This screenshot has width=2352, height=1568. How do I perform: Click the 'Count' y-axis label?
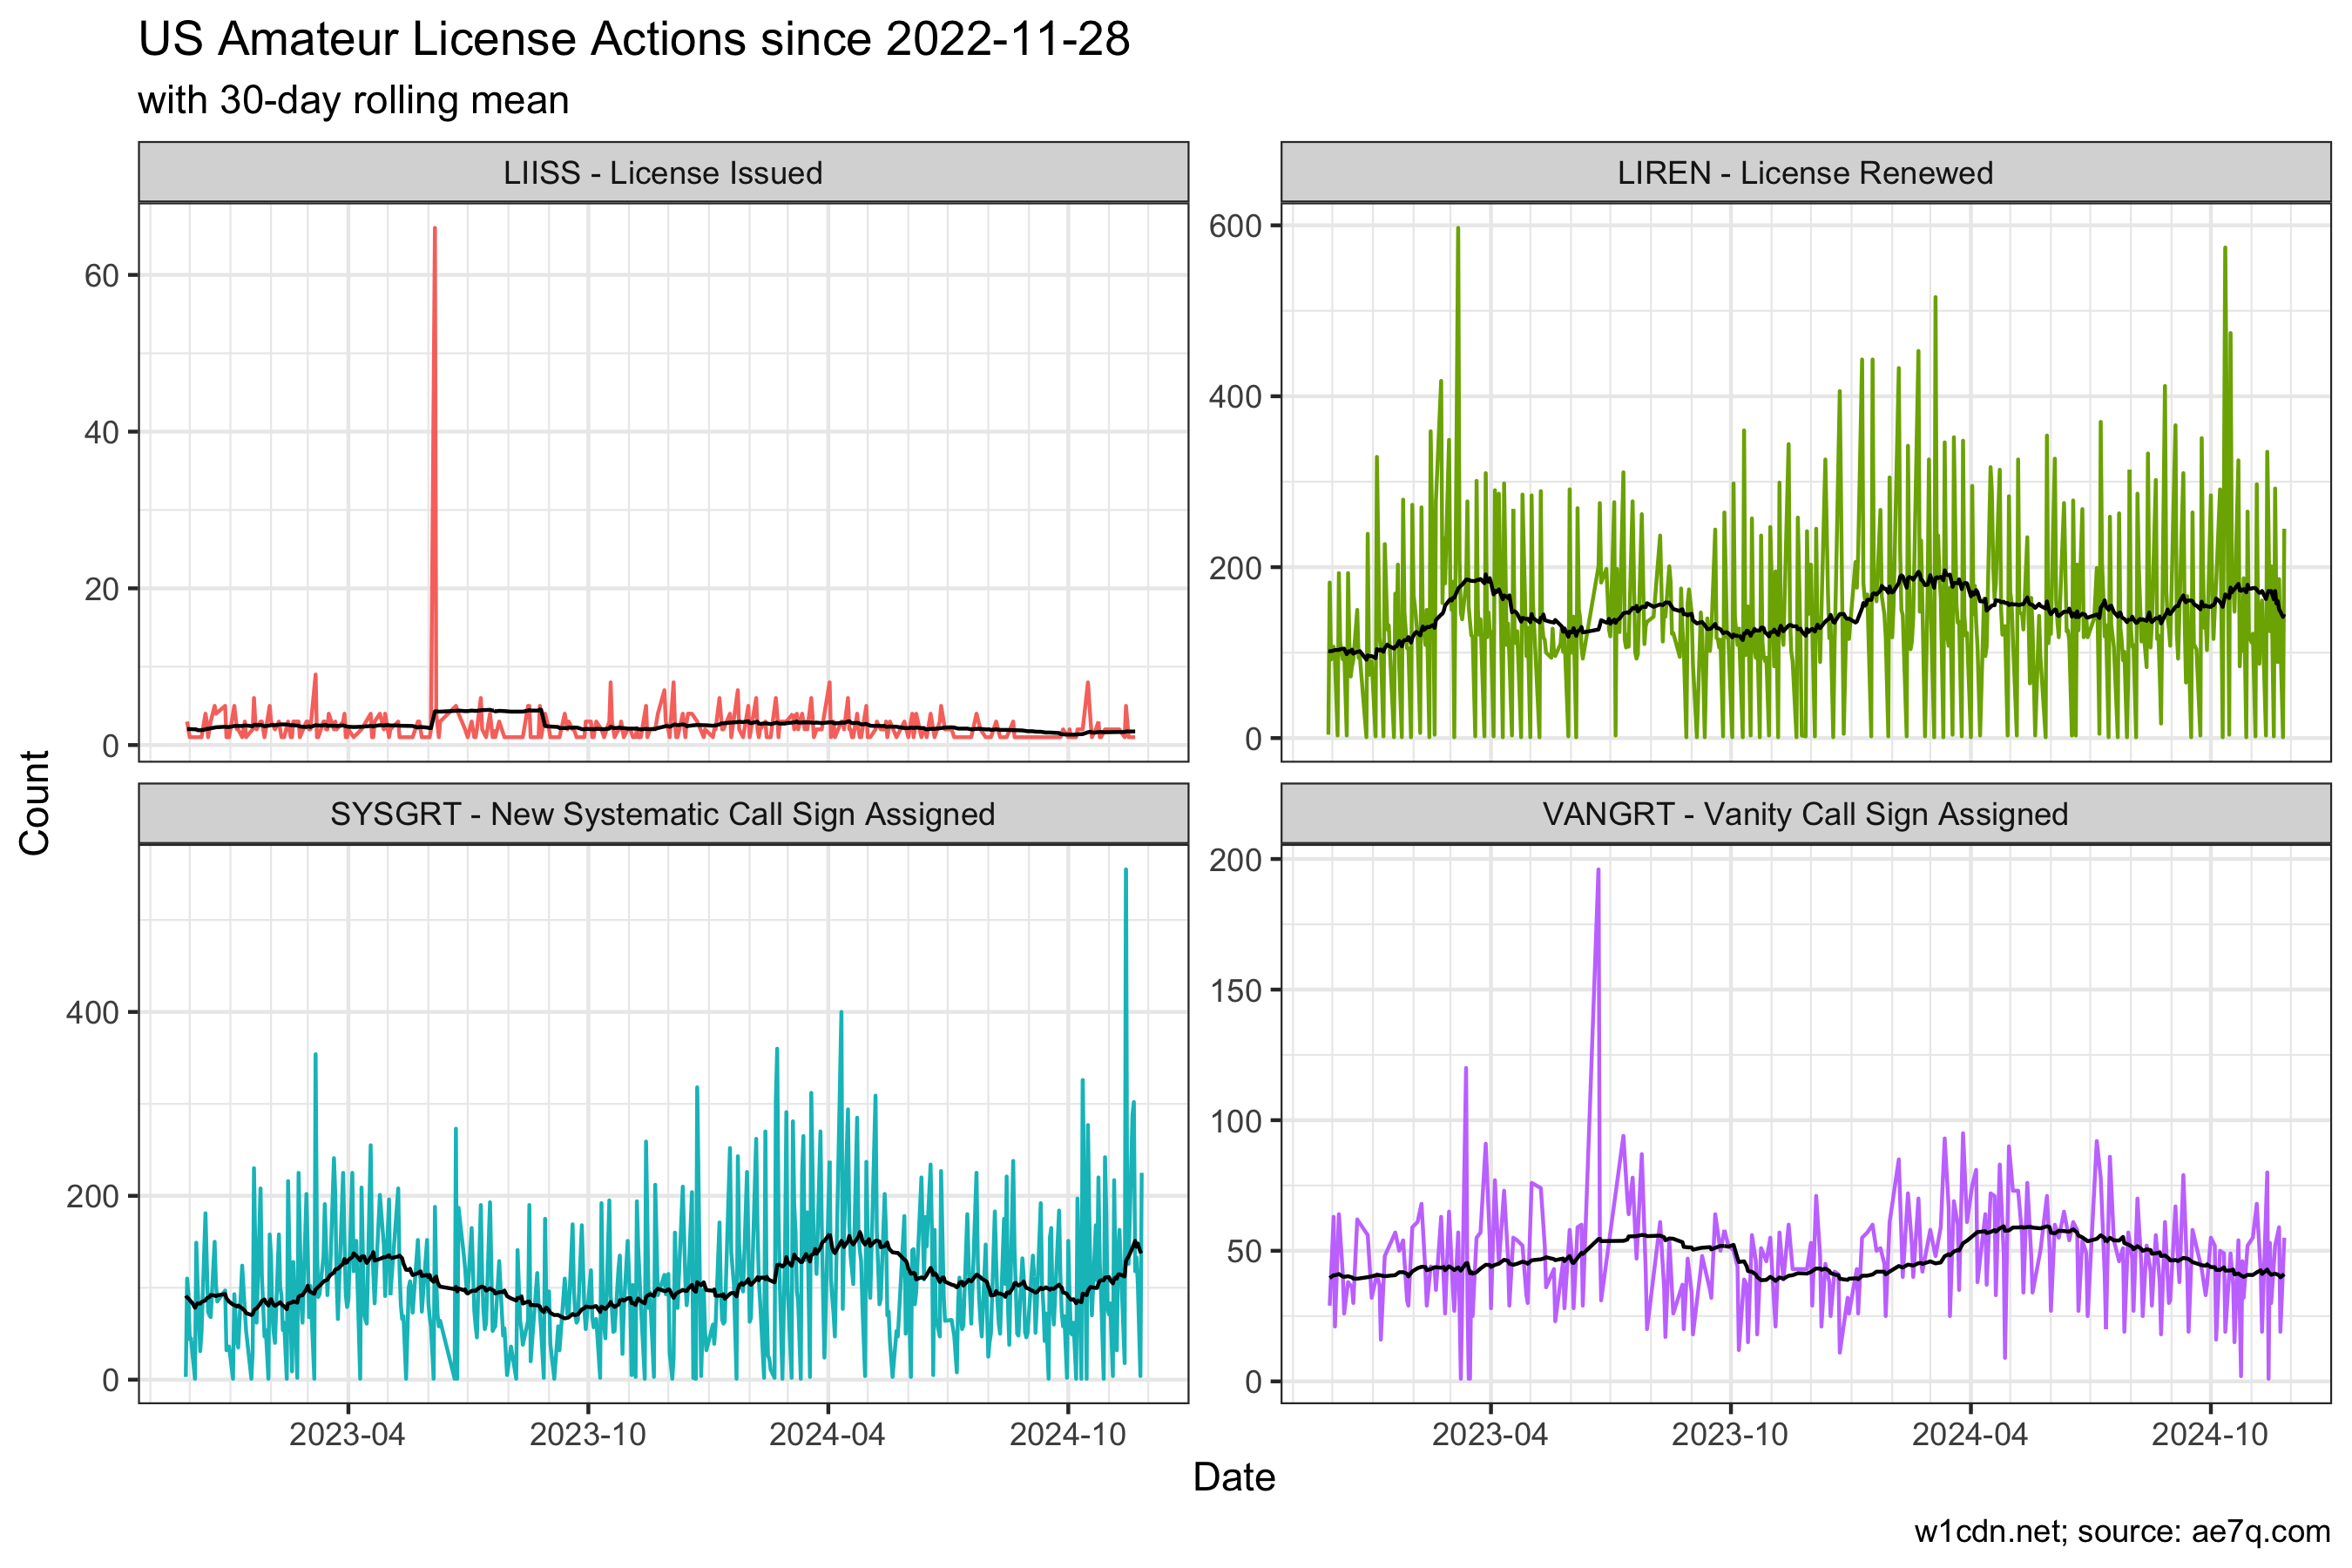point(35,803)
